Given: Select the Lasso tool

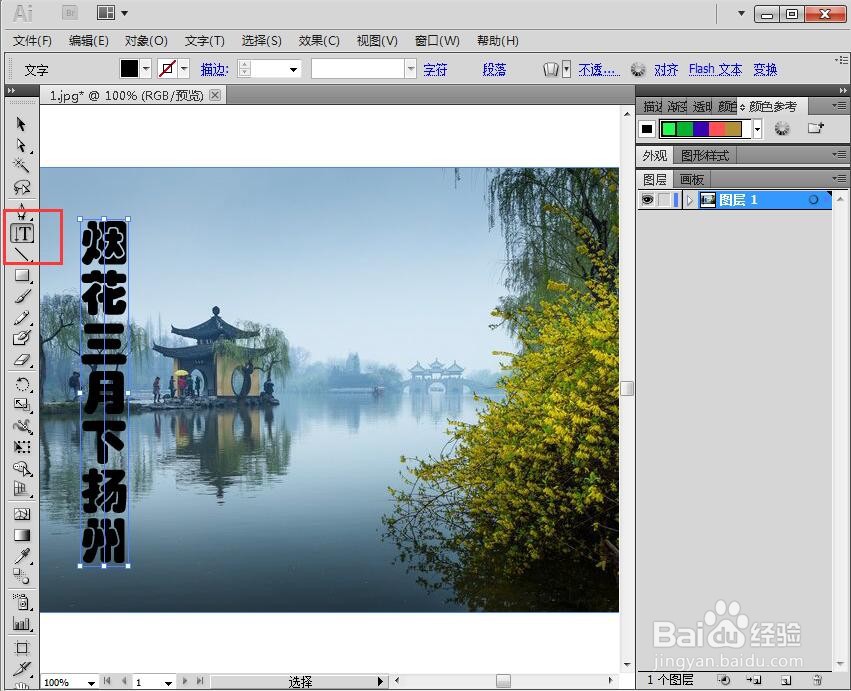Looking at the screenshot, I should (x=22, y=187).
